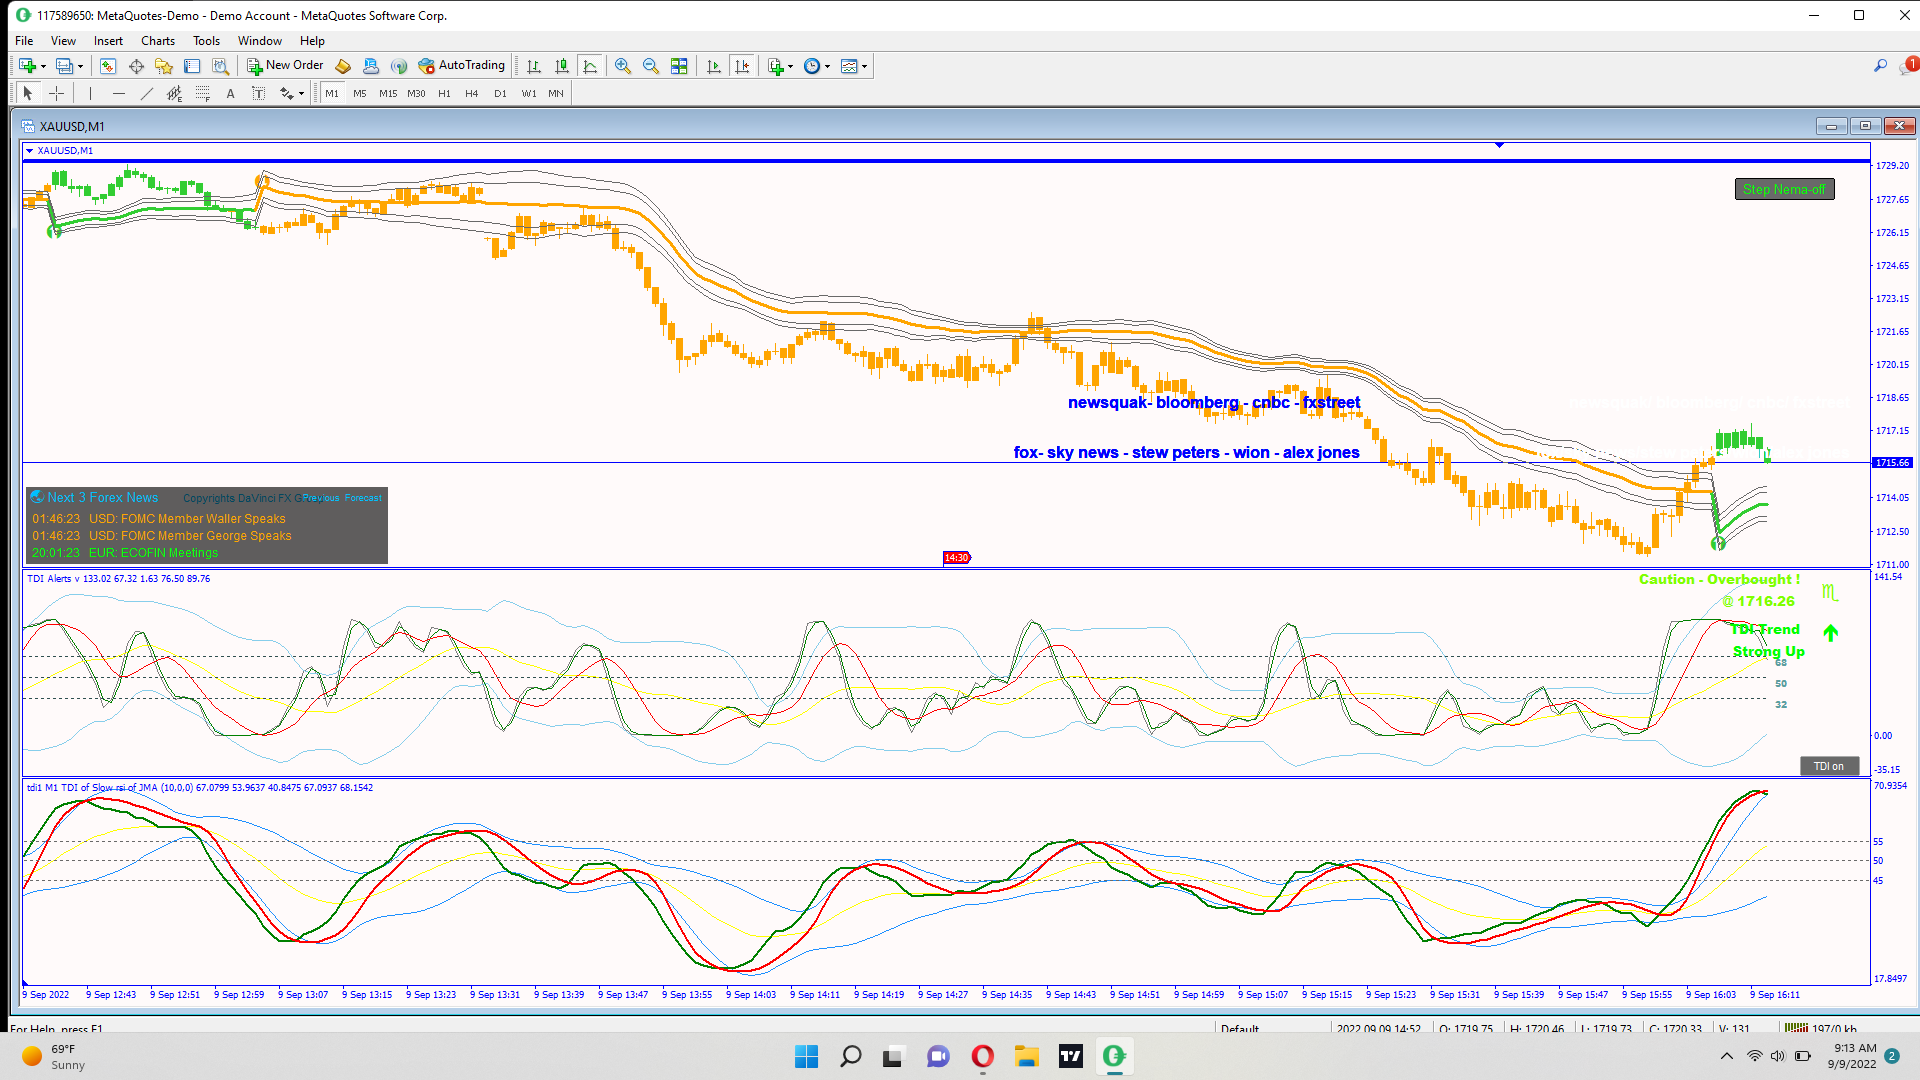
Task: Click the Zoom In magnifier icon
Action: click(x=623, y=66)
